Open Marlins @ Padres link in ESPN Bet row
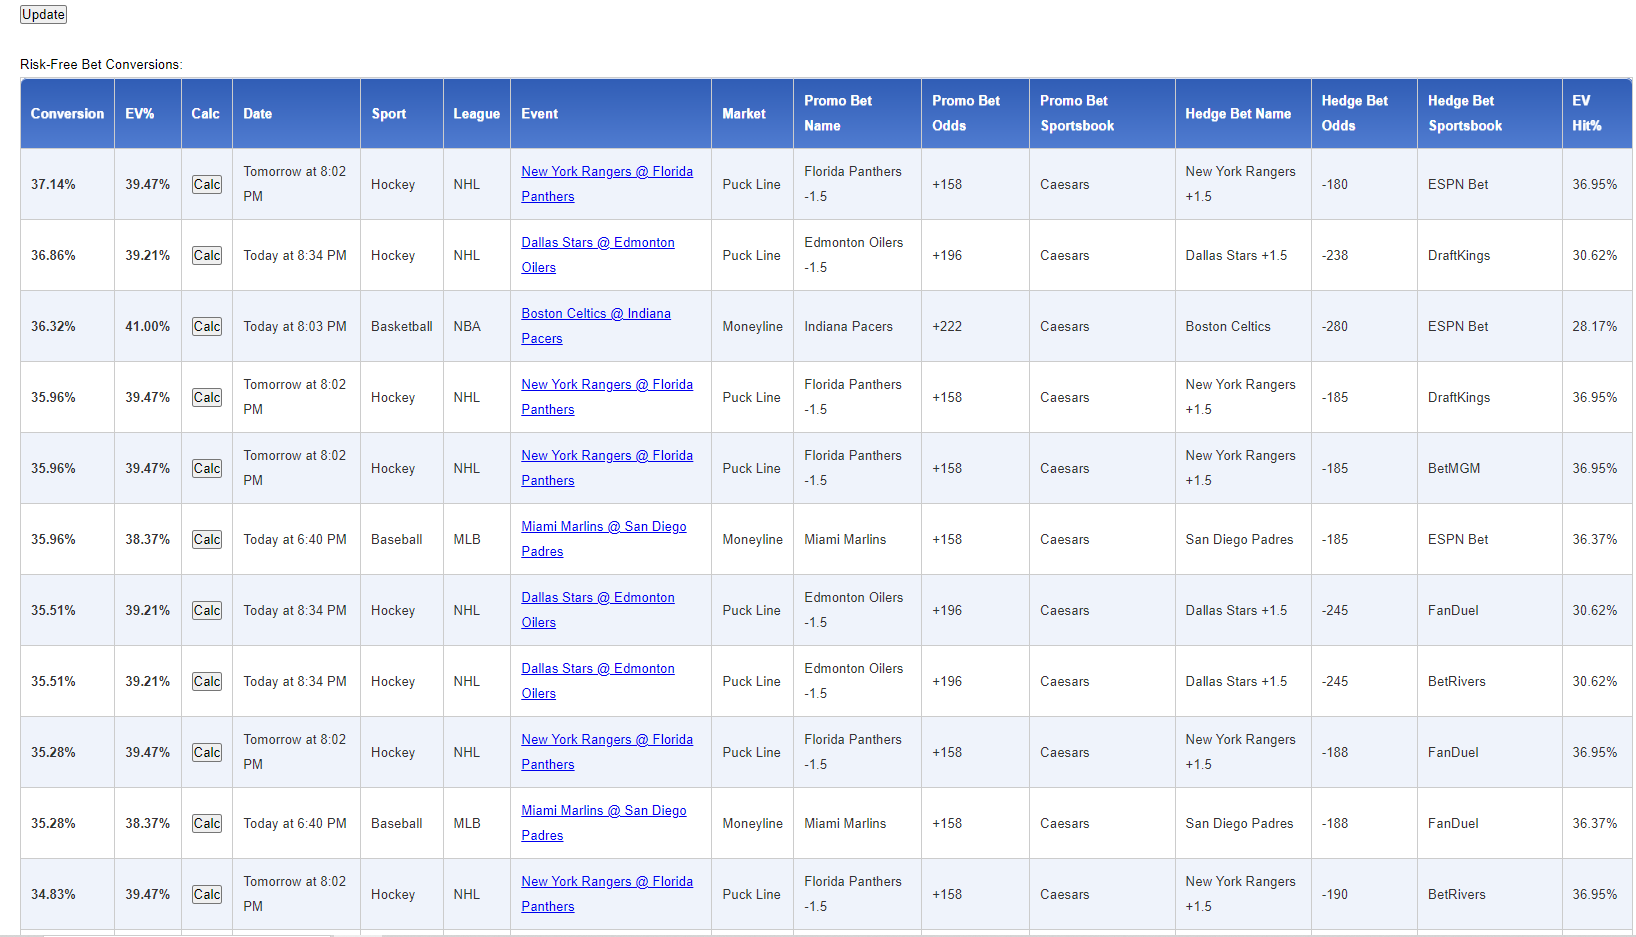Viewport: 1636px width, 937px height. click(x=604, y=539)
